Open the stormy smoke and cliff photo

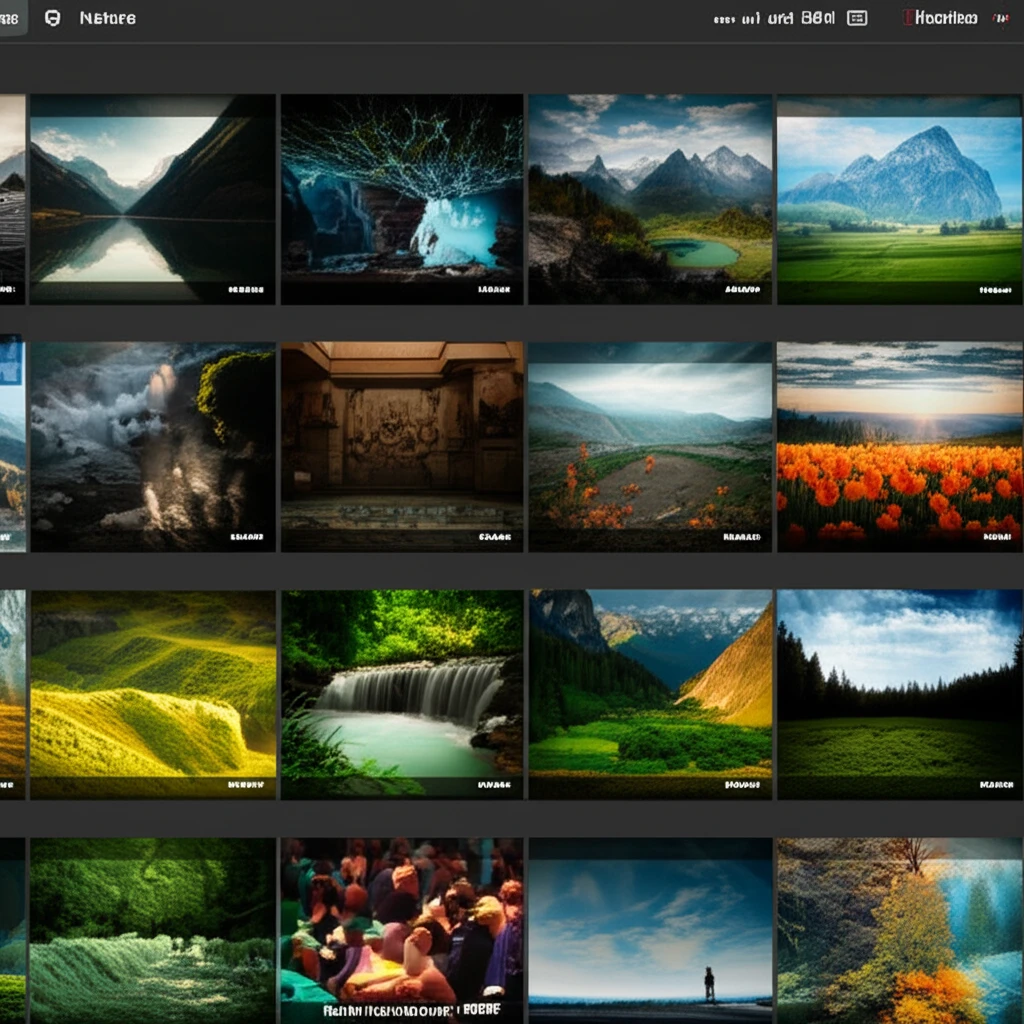point(153,447)
